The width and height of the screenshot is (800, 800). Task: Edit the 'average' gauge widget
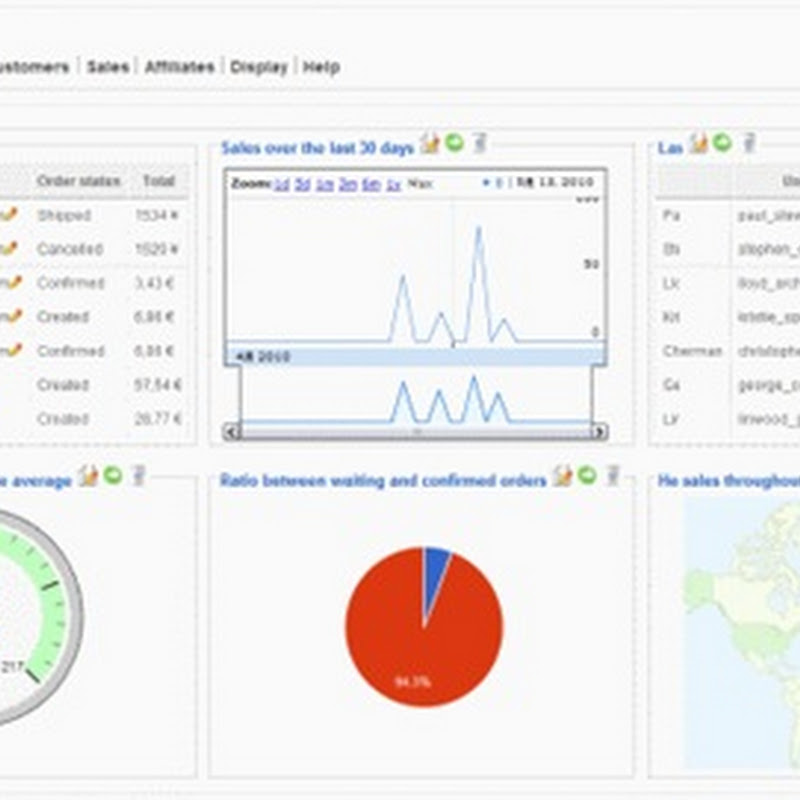[88, 476]
